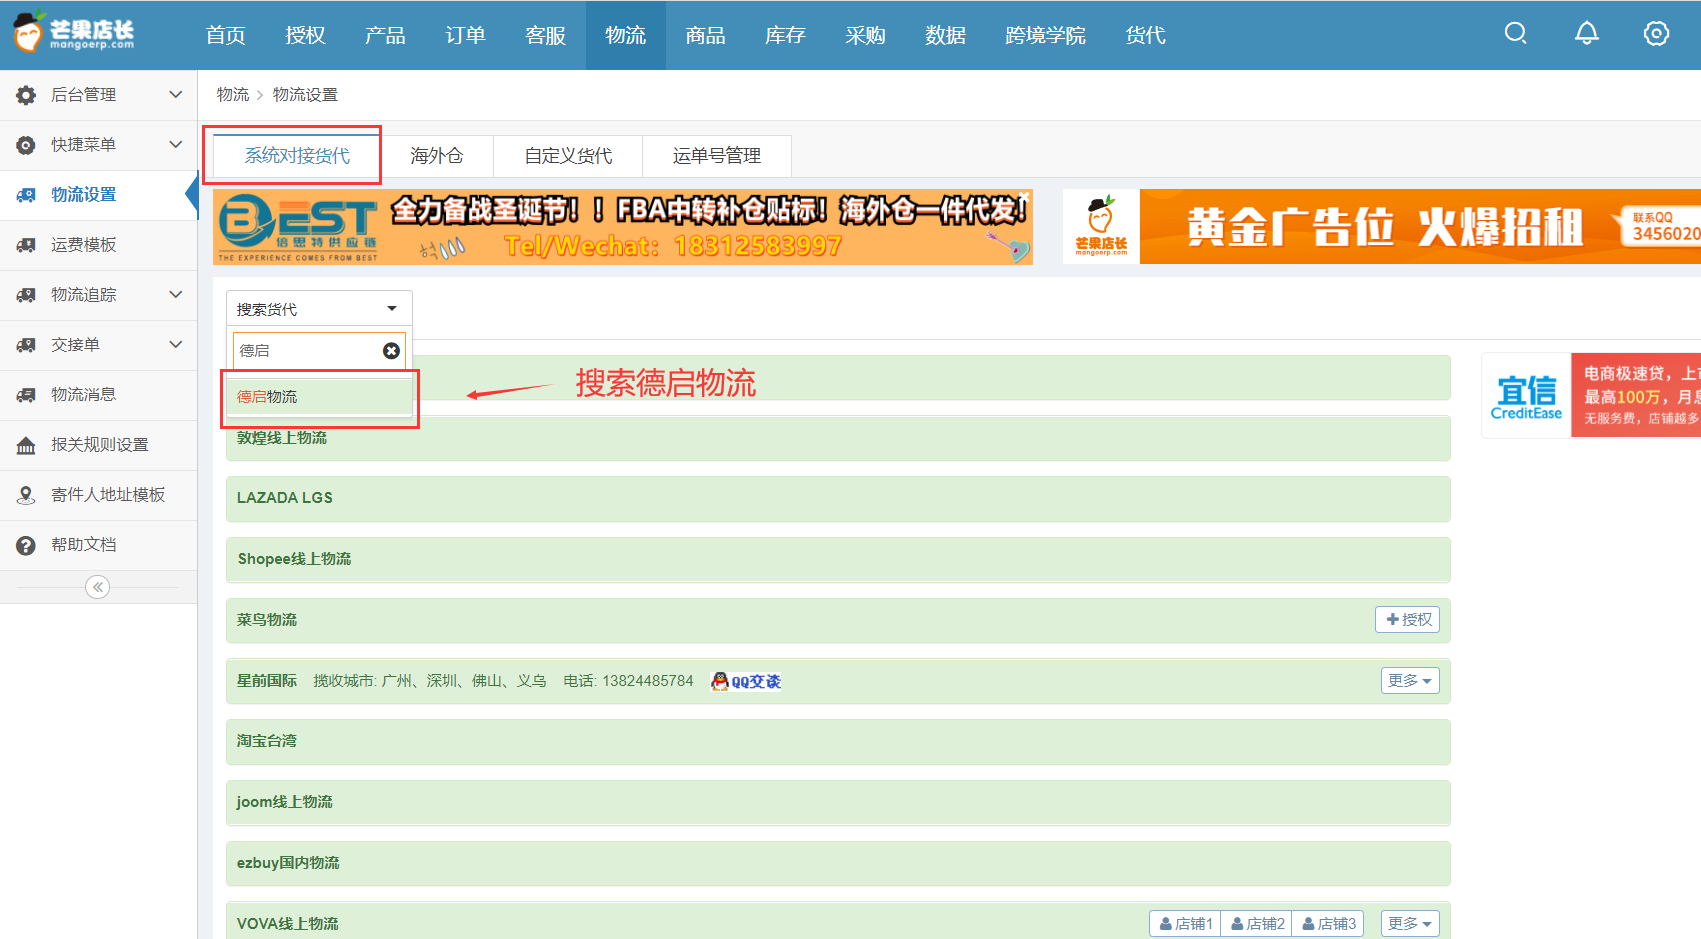The width and height of the screenshot is (1701, 939).
Task: Open the 搜索货代 dropdown
Action: [x=319, y=309]
